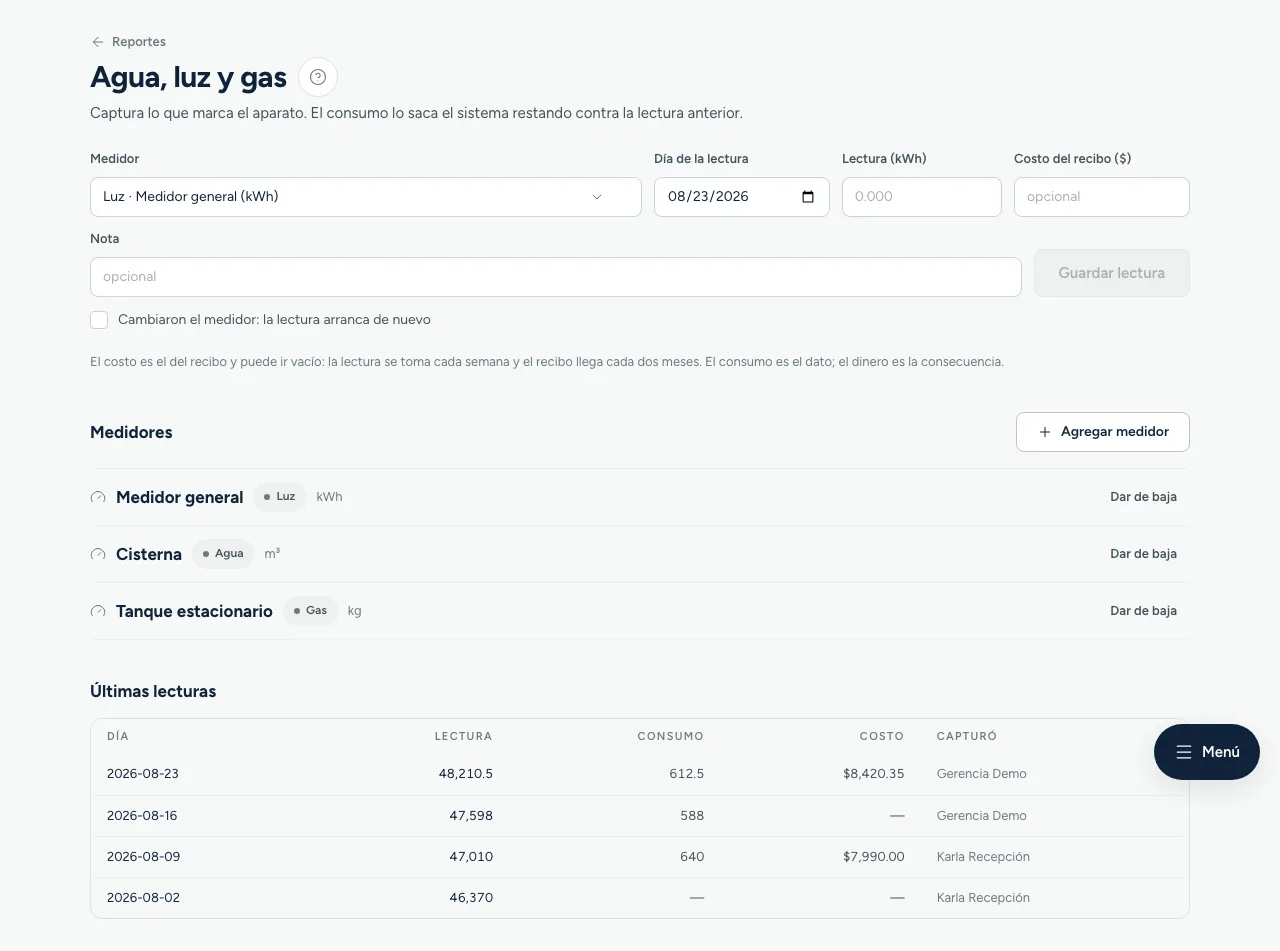Click the CAPTURÓ column header
1280x951 pixels.
coord(967,736)
